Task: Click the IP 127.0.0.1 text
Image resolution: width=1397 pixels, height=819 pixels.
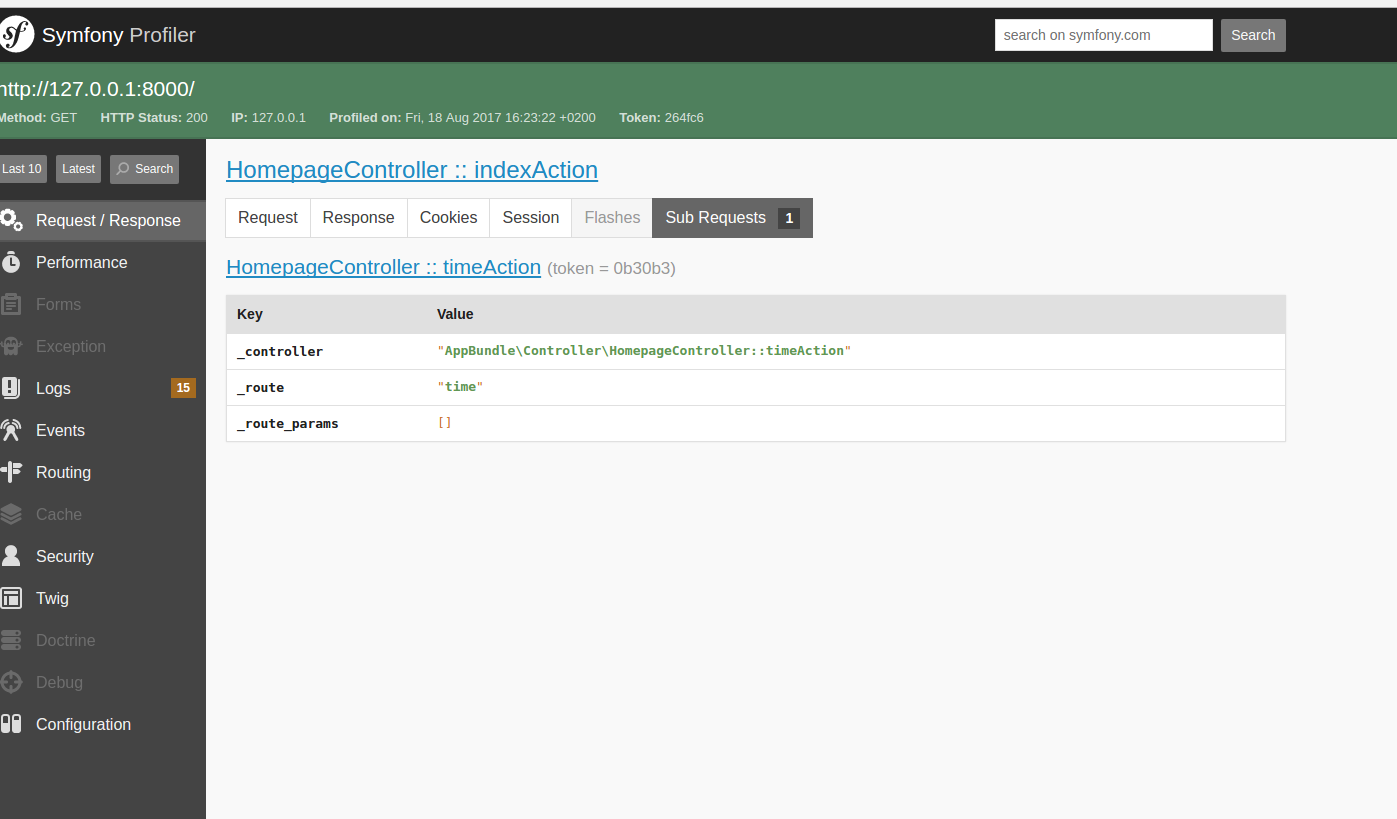Action: coord(268,117)
